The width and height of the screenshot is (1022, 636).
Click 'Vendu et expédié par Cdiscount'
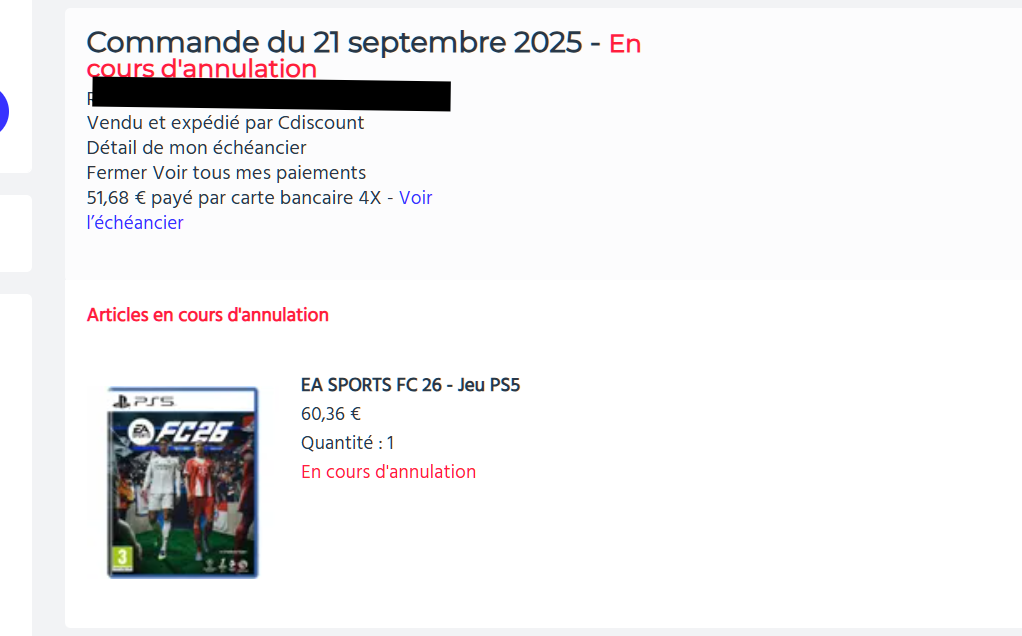pos(226,123)
